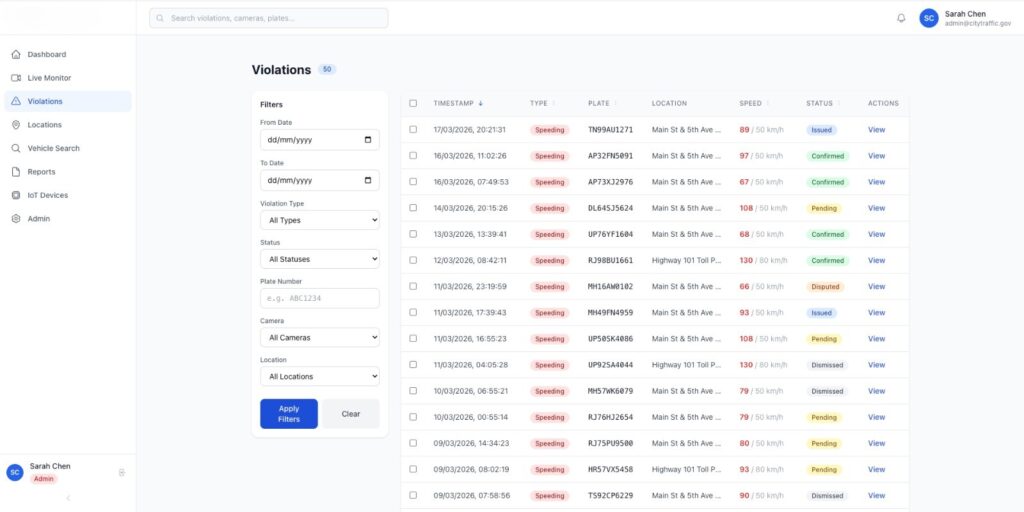Click the logout icon beside Sarah Chen
Viewport: 1024px width, 512px height.
click(x=121, y=472)
